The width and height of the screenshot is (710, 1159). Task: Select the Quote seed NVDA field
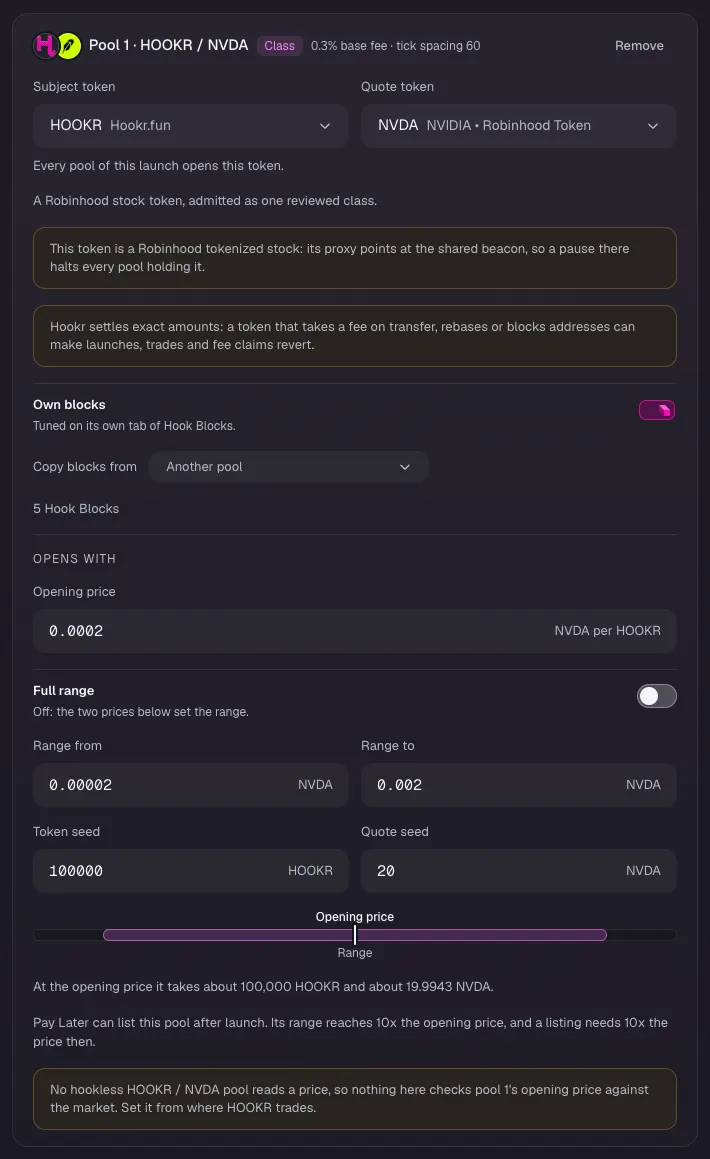519,871
